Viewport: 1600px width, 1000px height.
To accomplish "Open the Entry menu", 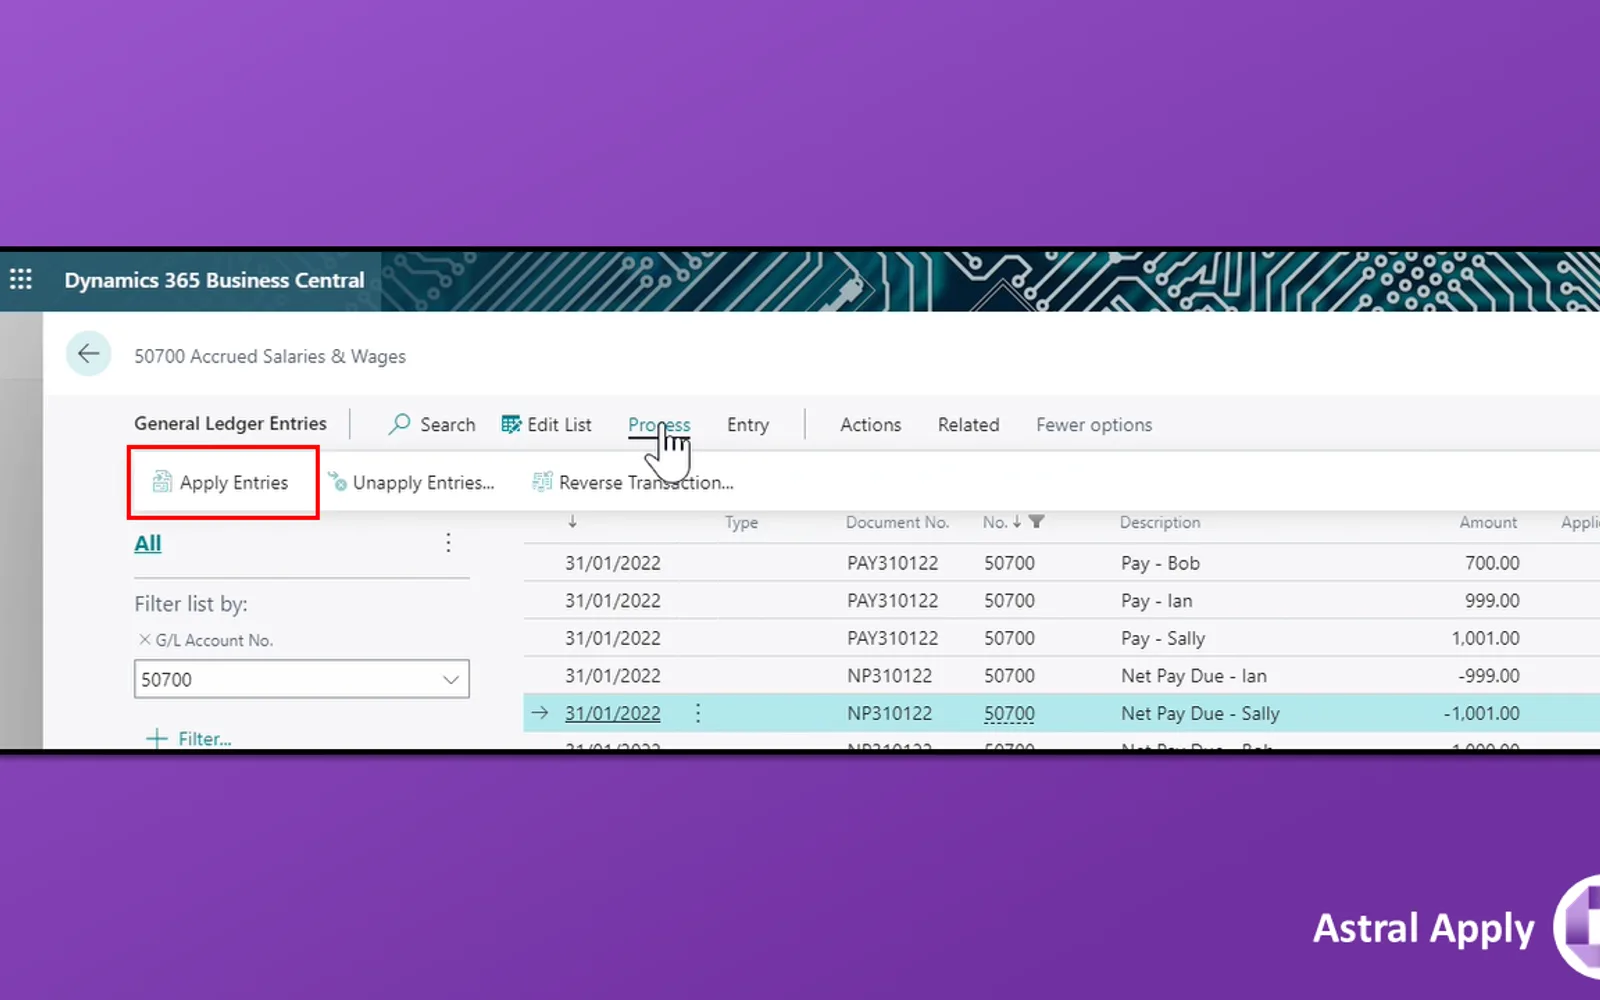I will click(x=748, y=425).
